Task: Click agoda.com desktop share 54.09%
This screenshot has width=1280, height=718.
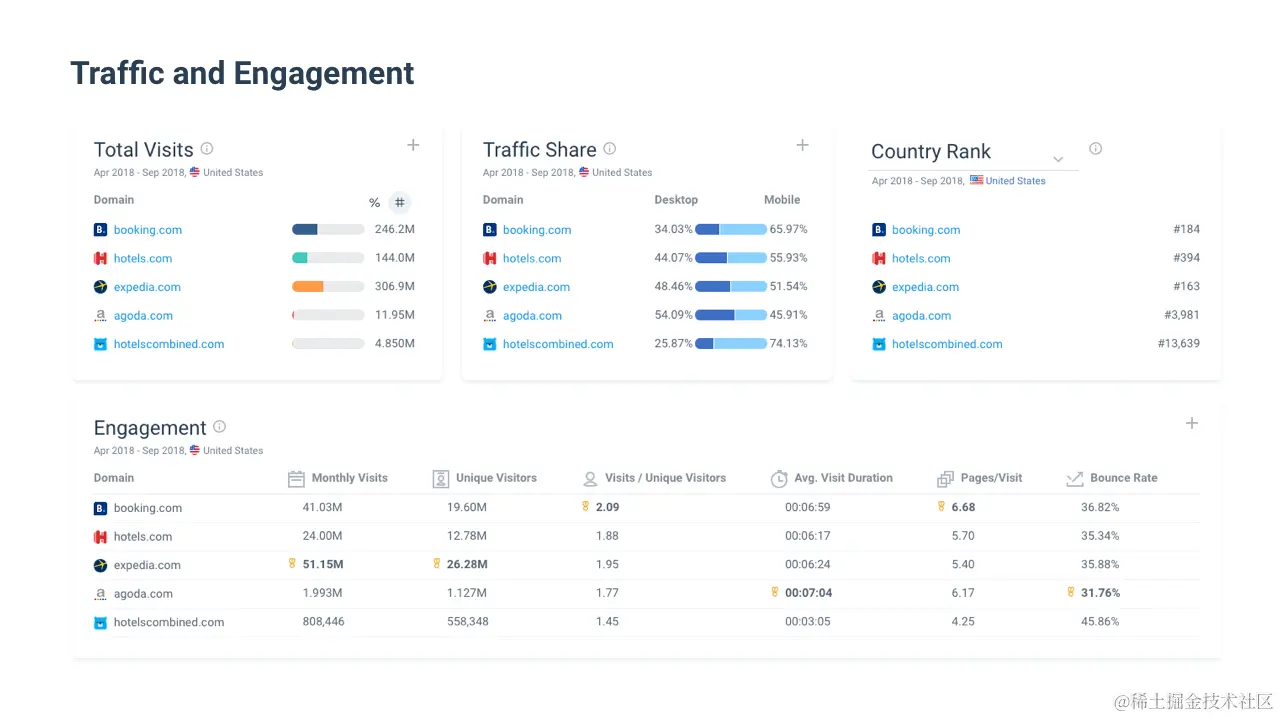Action: [673, 315]
